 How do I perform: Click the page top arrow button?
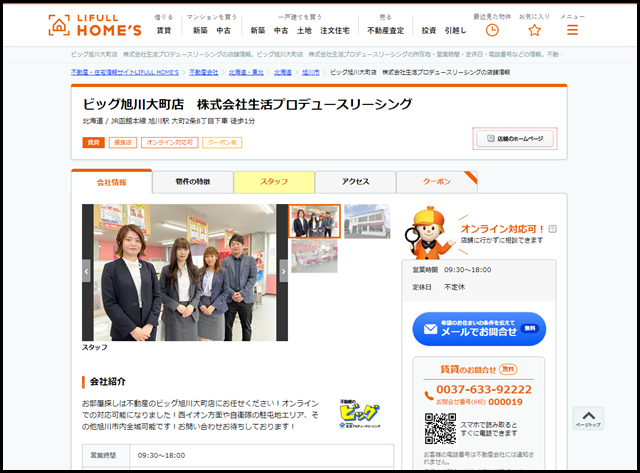[x=588, y=418]
